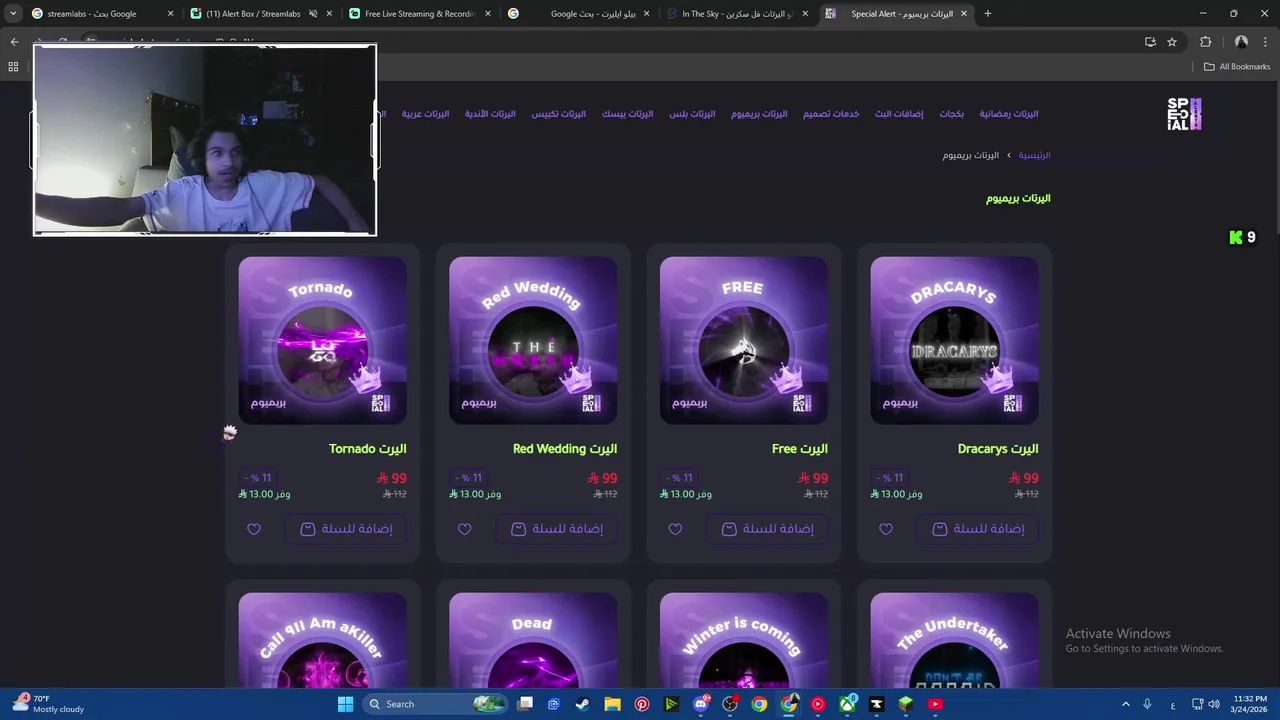1280x720 pixels.
Task: Open the FREE alert thumbnail
Action: click(744, 340)
